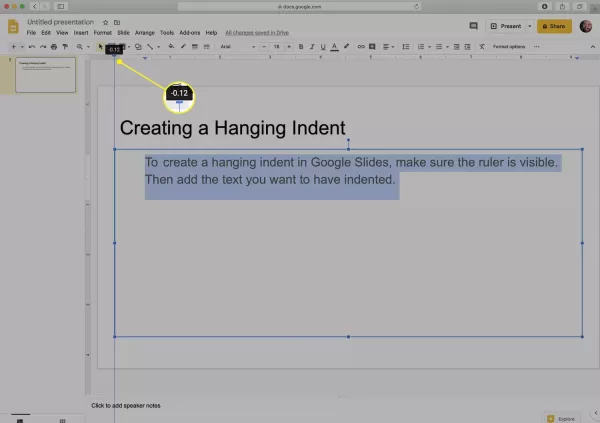Open the Arial font family dropdown
600x423 pixels.
[238, 47]
